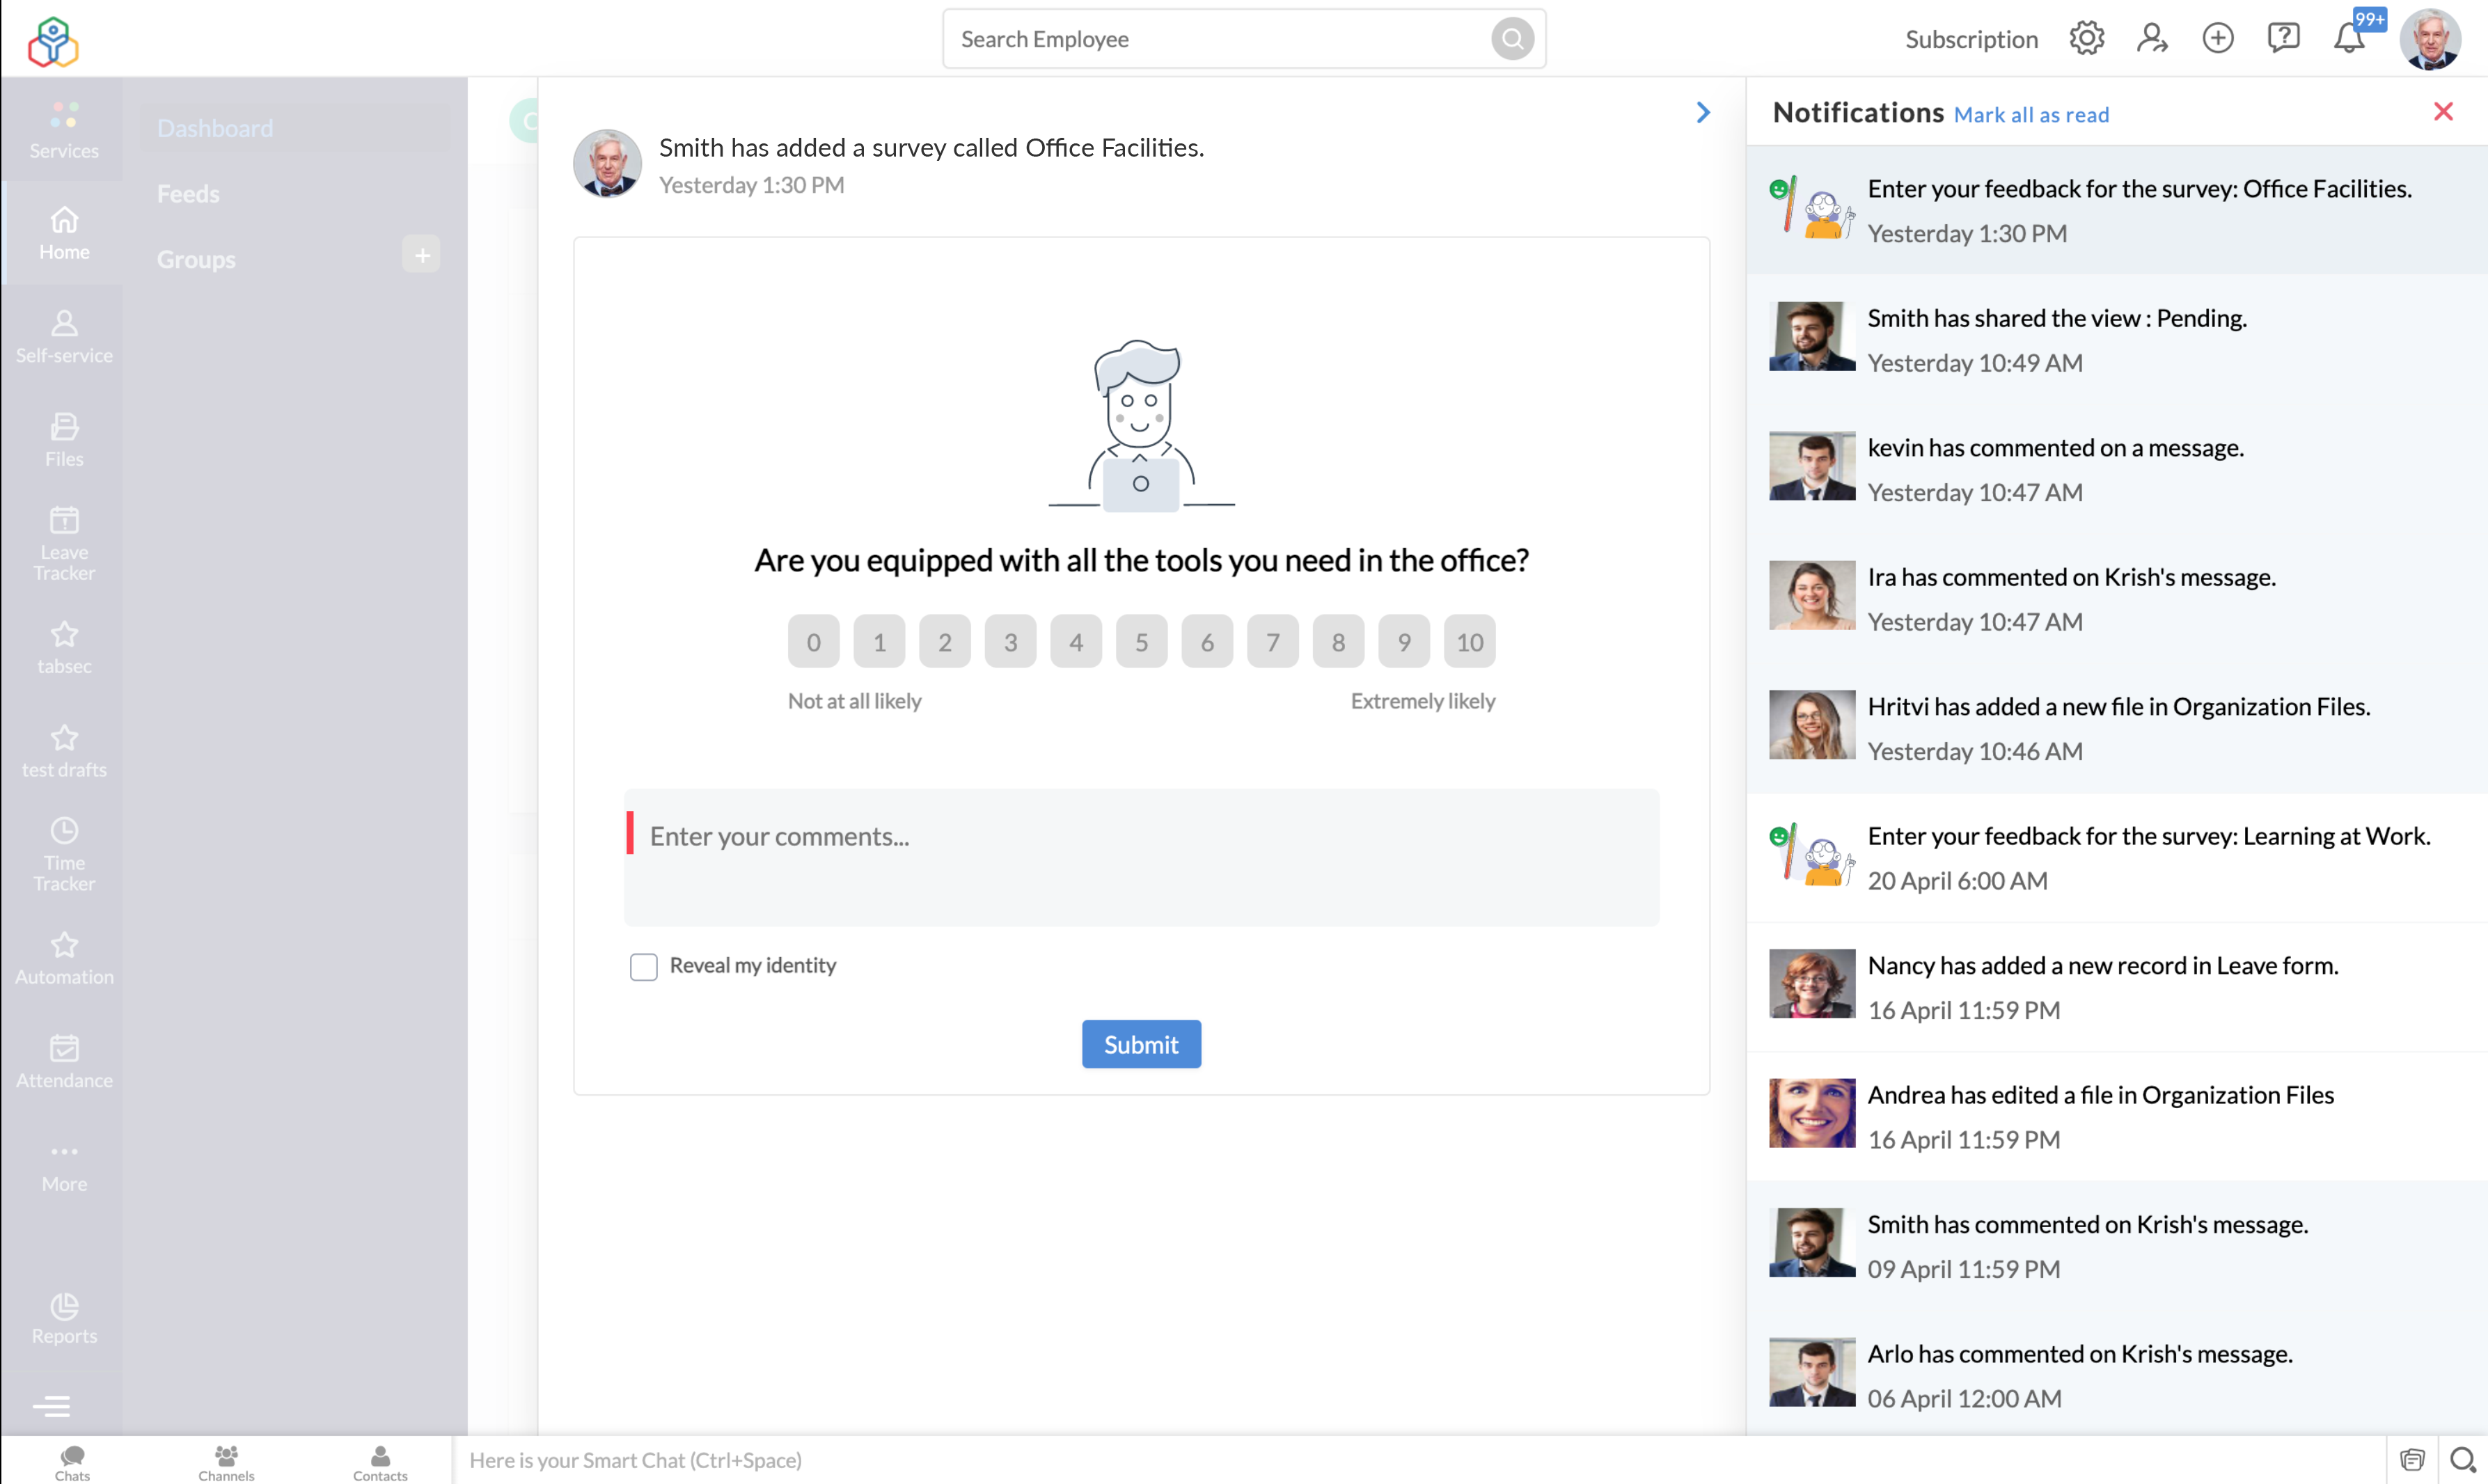Click the quick add plus icon

[2217, 38]
